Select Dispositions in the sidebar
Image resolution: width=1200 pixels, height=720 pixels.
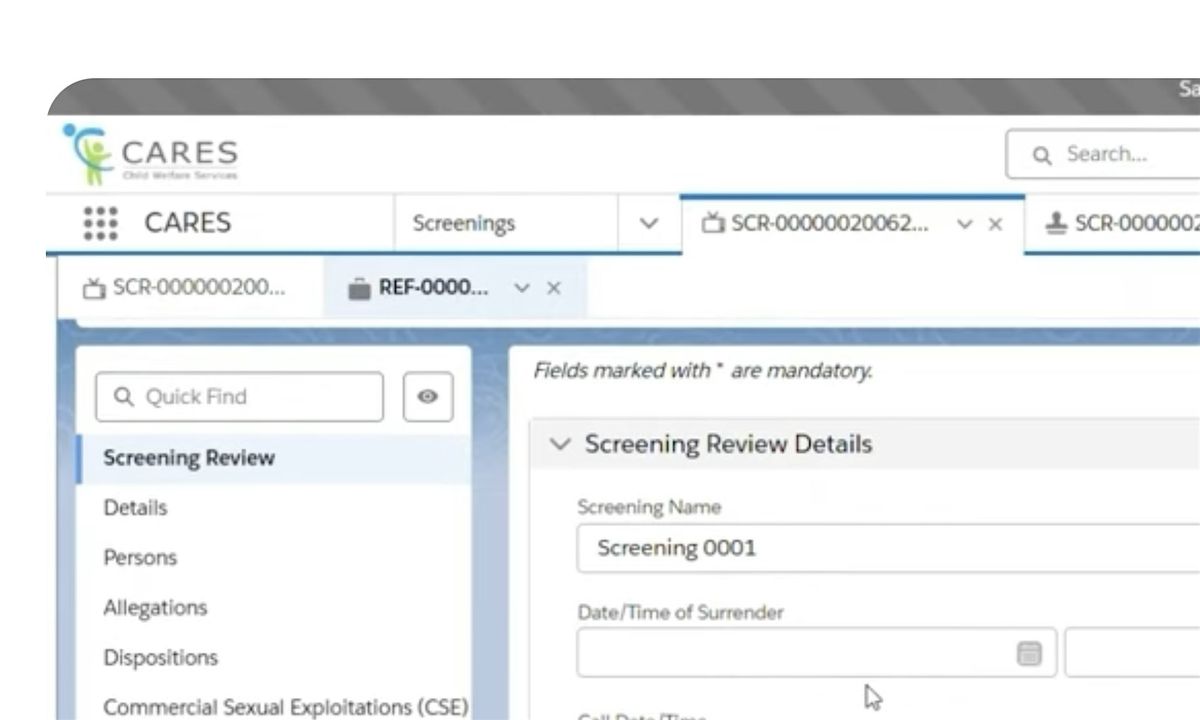click(160, 658)
